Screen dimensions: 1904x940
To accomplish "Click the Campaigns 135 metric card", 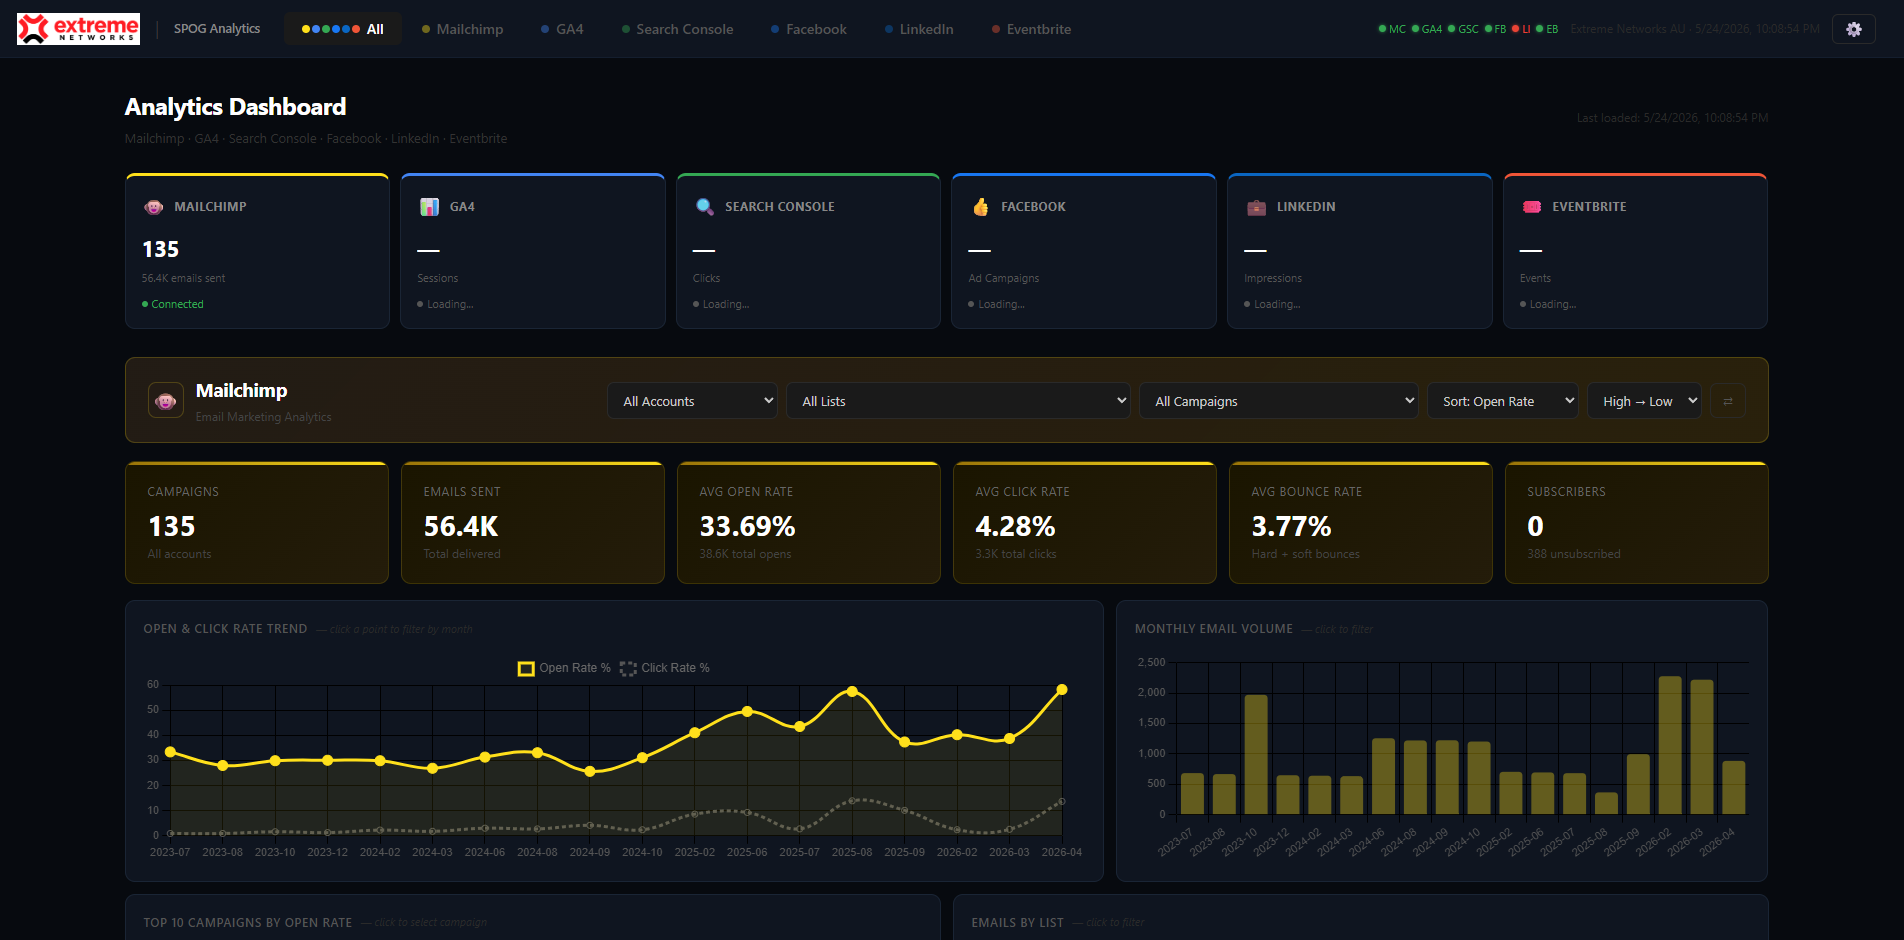I will [x=257, y=522].
